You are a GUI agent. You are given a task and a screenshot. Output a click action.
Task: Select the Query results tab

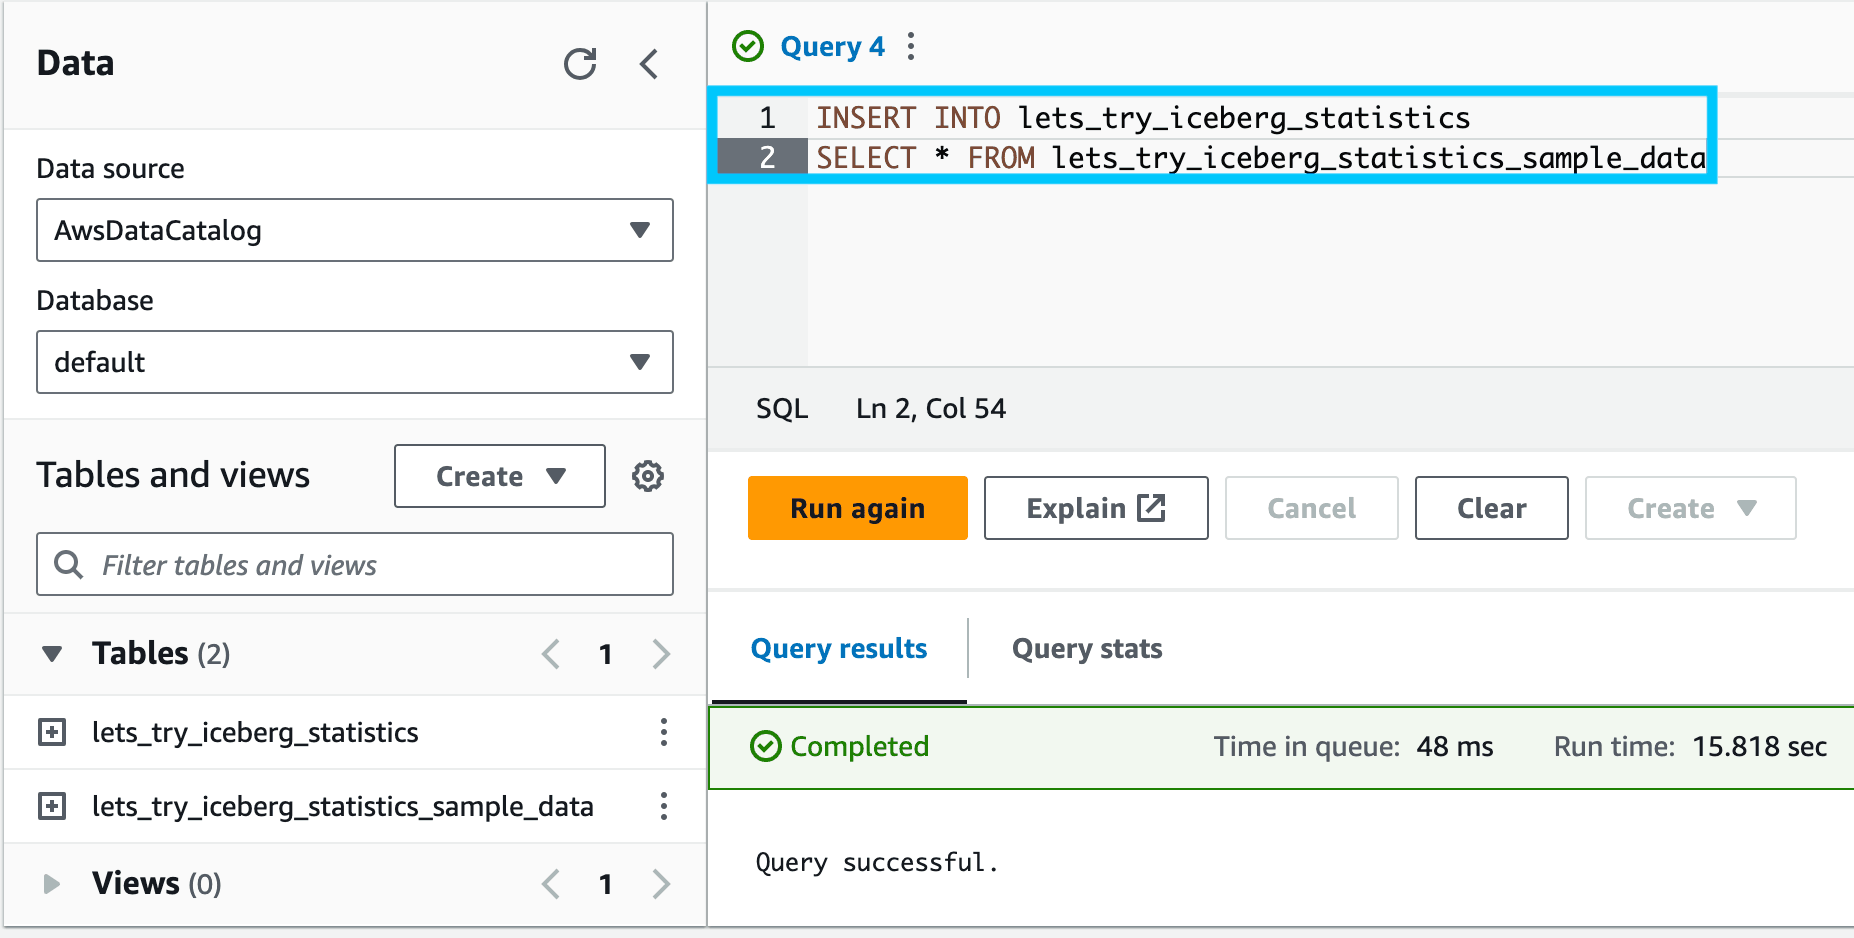click(x=838, y=649)
